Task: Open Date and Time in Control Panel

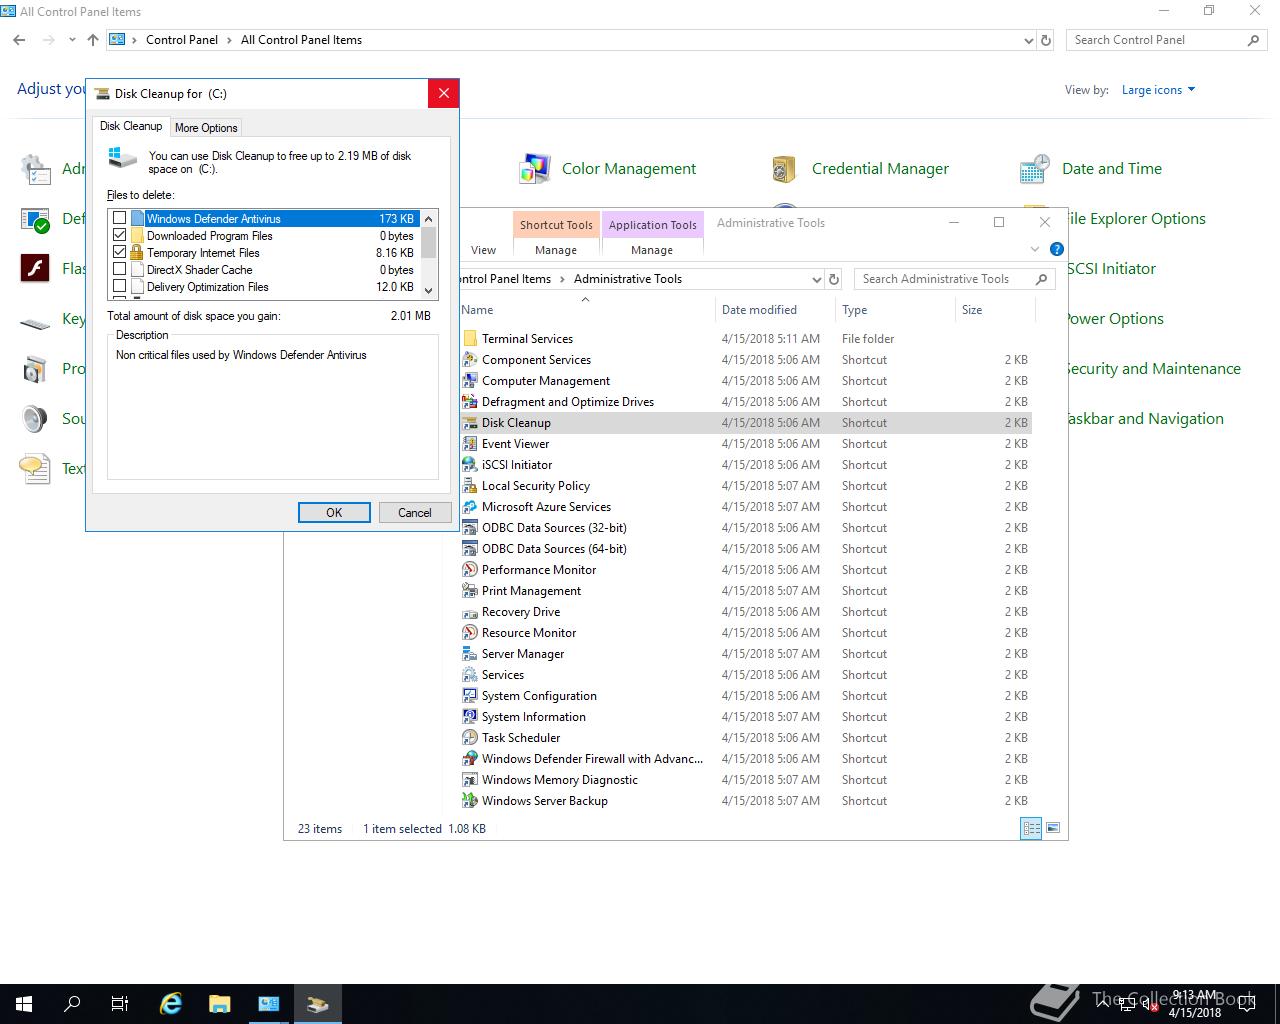Action: 1090,169
